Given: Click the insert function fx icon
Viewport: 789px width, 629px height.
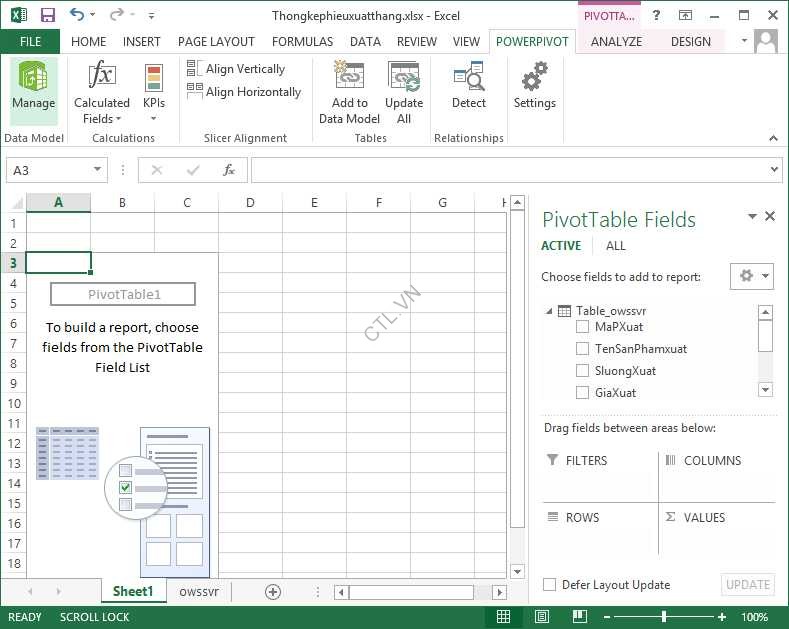Looking at the screenshot, I should 229,170.
